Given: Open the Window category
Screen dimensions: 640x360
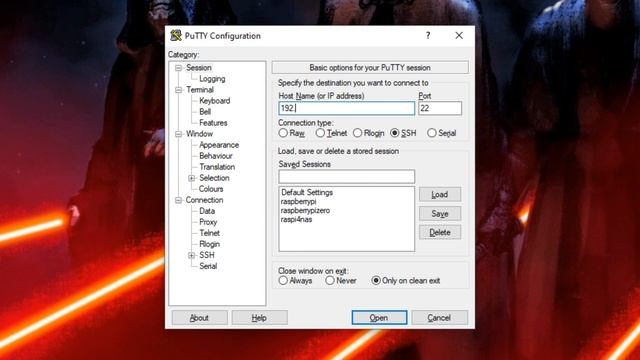Looking at the screenshot, I should 199,134.
